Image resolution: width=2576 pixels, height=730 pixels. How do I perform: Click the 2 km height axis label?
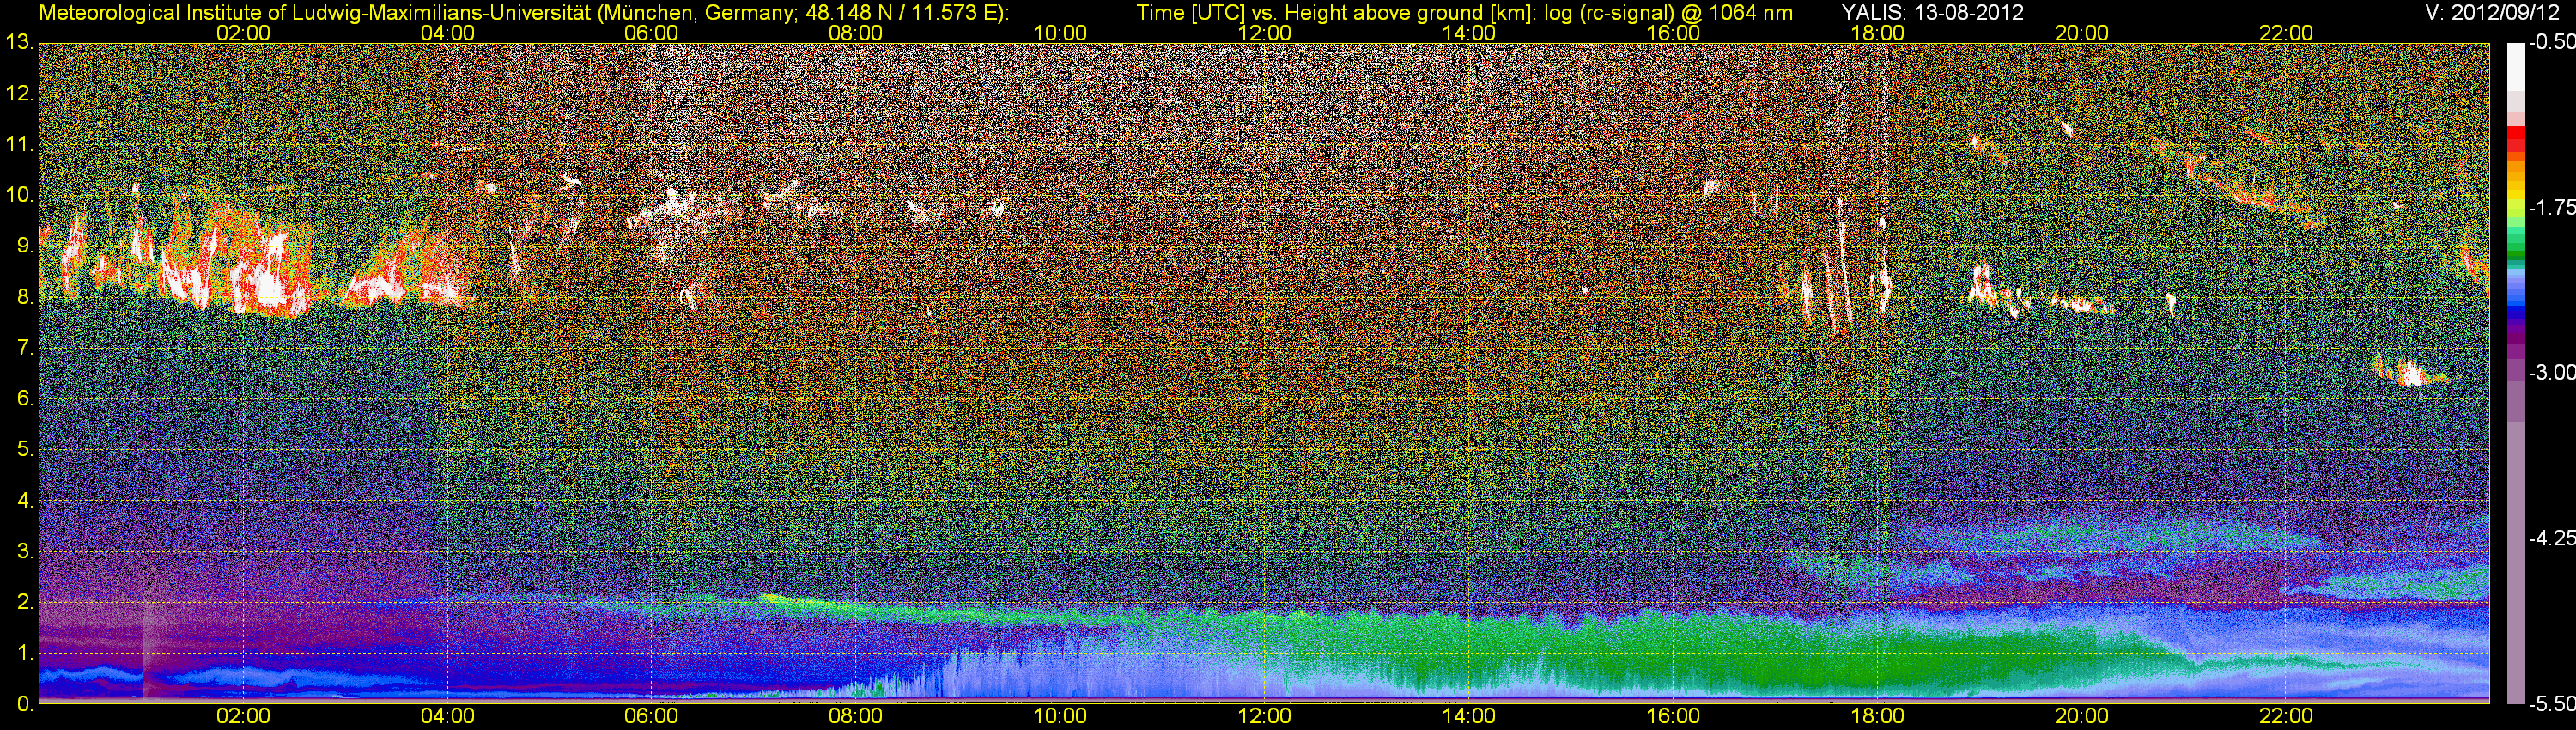24,602
